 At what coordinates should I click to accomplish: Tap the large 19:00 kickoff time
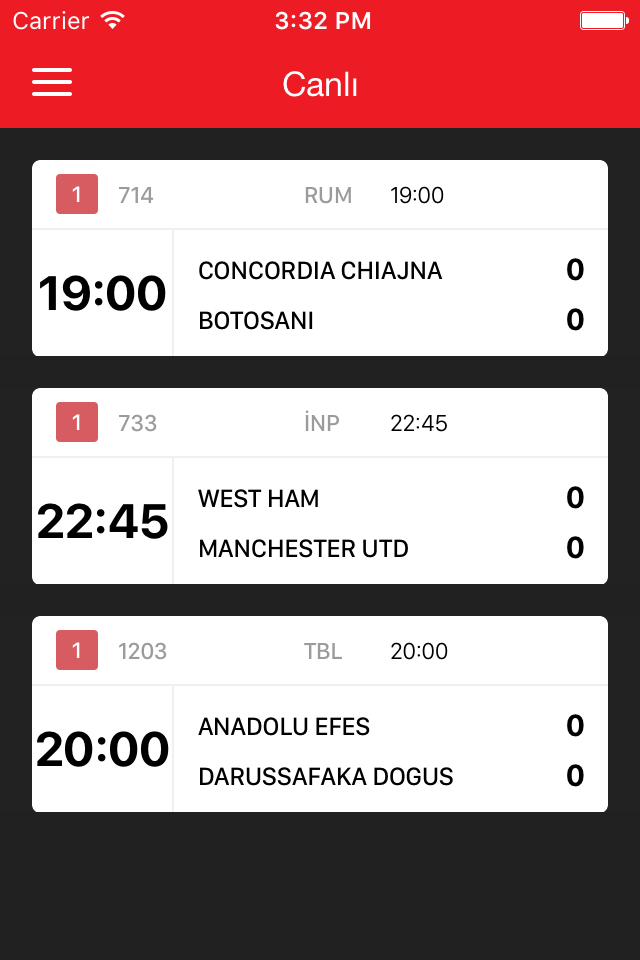coord(102,294)
